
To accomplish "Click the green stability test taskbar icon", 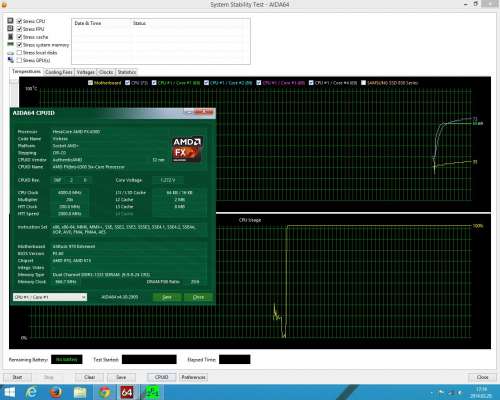I will pyautogui.click(x=152, y=392).
